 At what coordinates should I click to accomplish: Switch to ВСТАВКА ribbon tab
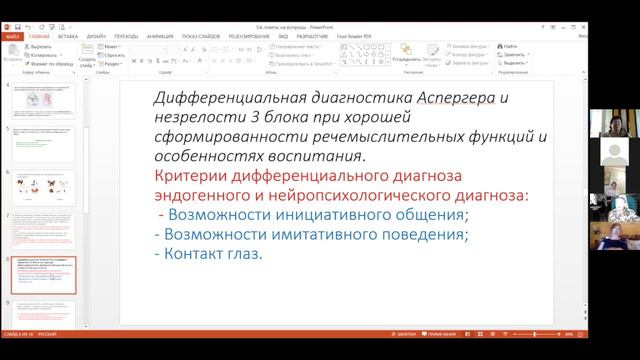pos(68,36)
